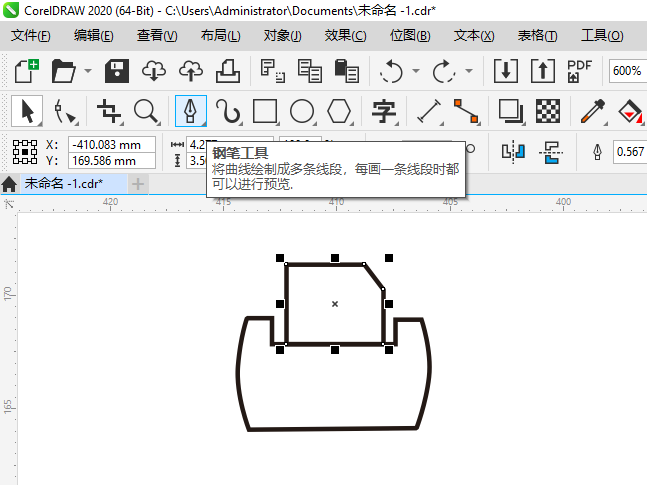Expand the Redo history dropdown arrow

(x=468, y=71)
